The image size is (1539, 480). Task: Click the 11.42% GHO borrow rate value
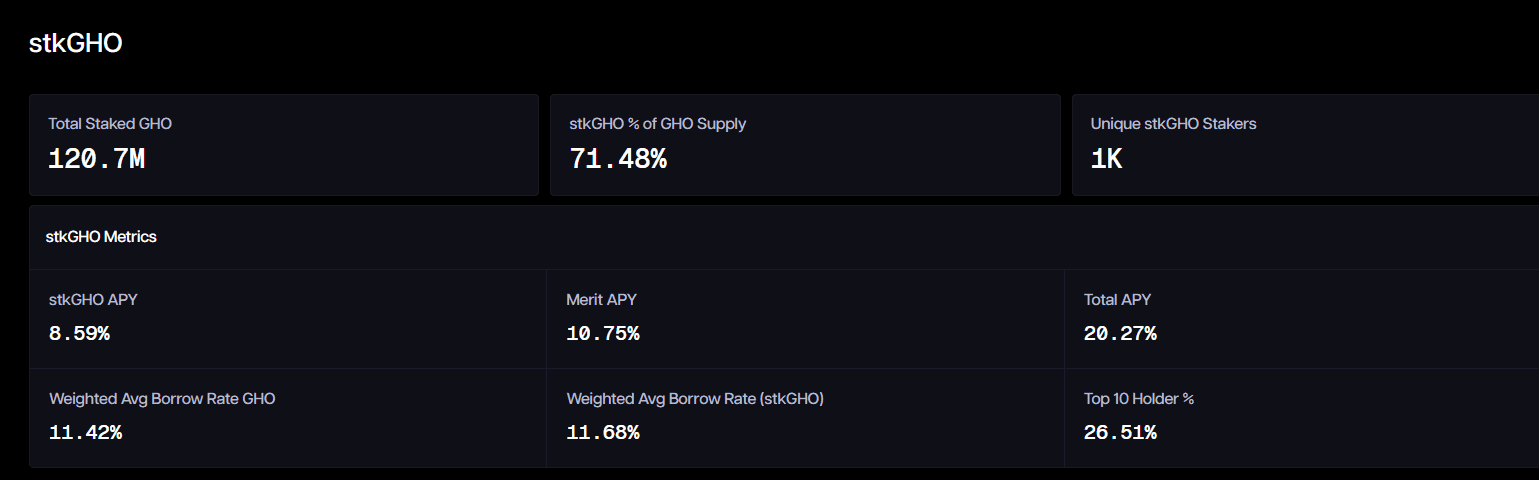85,433
